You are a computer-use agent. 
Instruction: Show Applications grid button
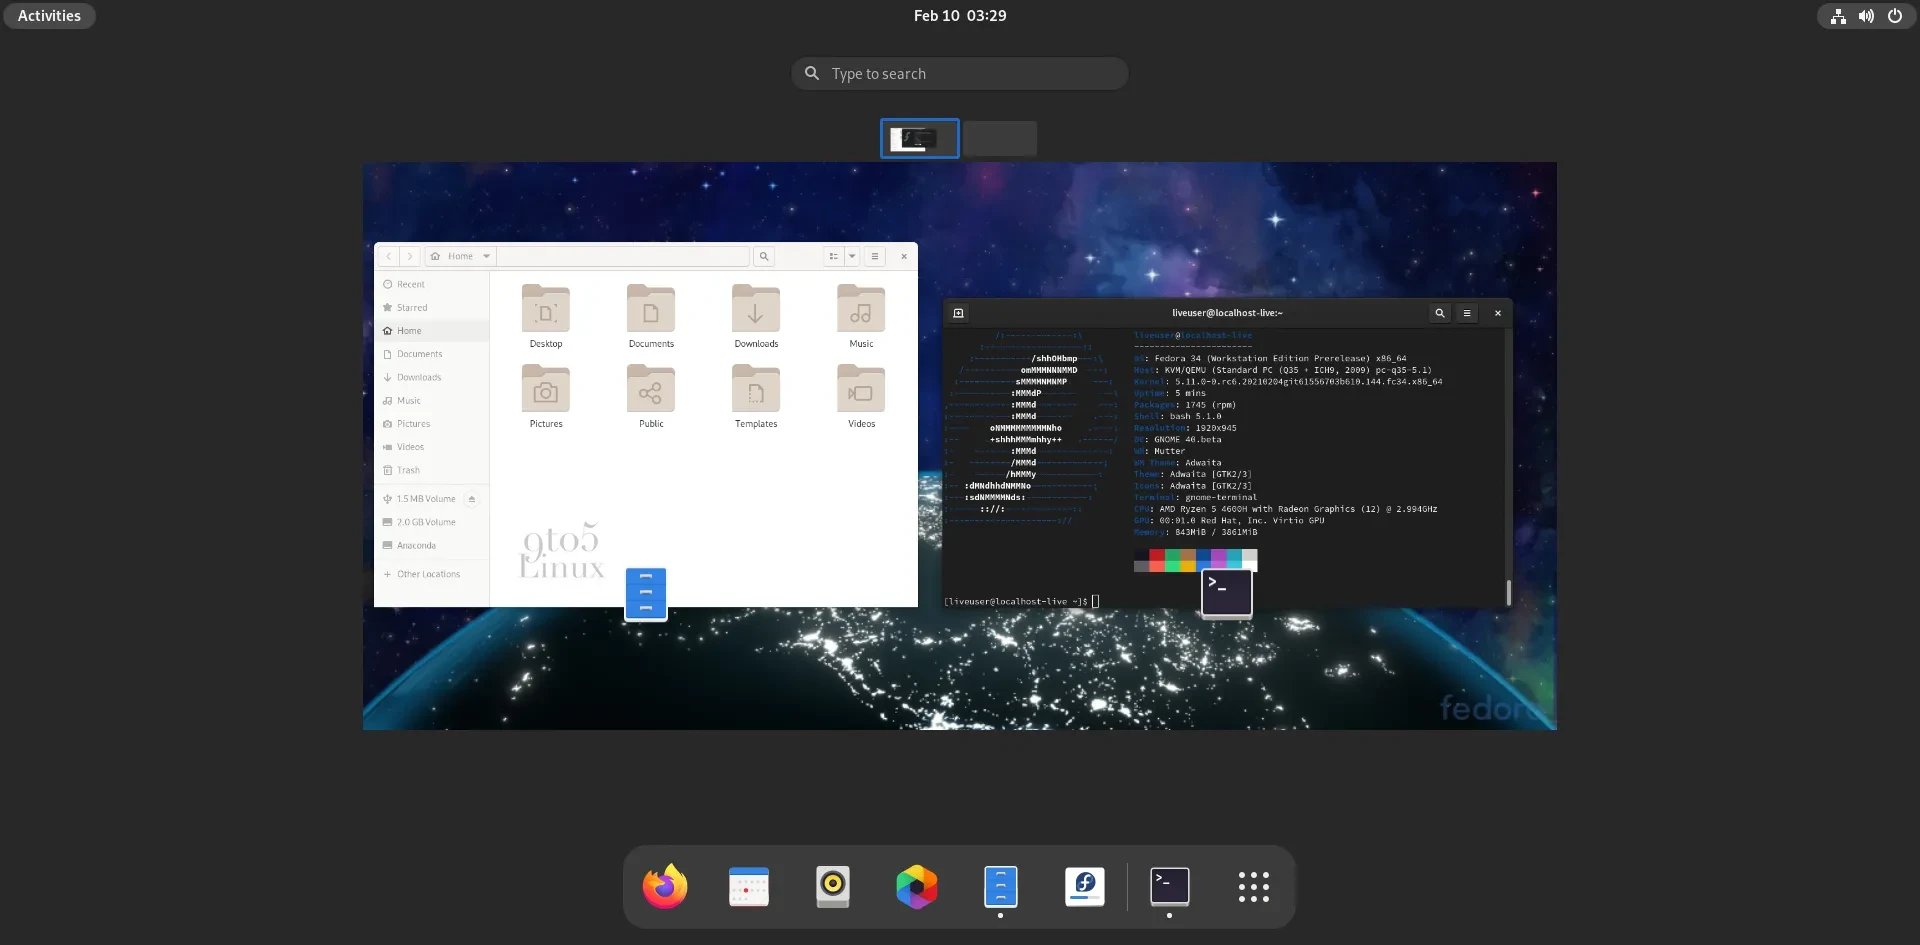1253,887
